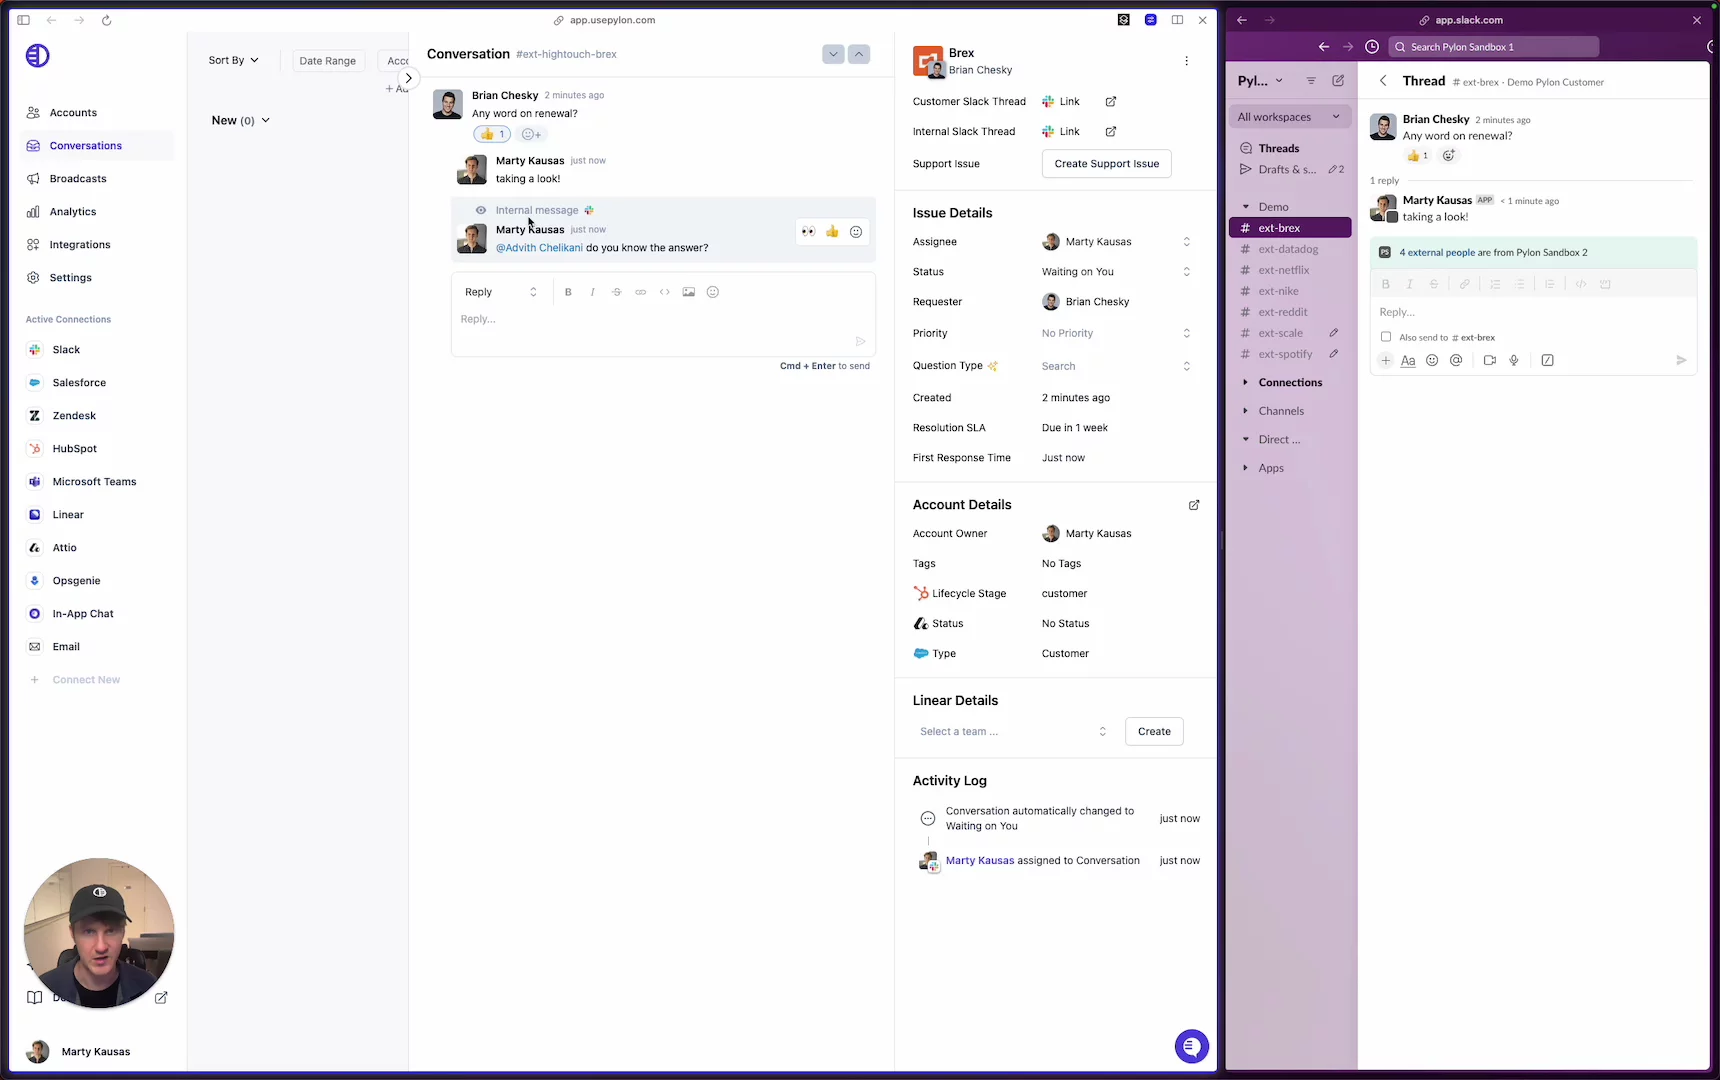Select the ext-datadog channel in Slack
Screen dimensions: 1720x1080
(x=1288, y=249)
